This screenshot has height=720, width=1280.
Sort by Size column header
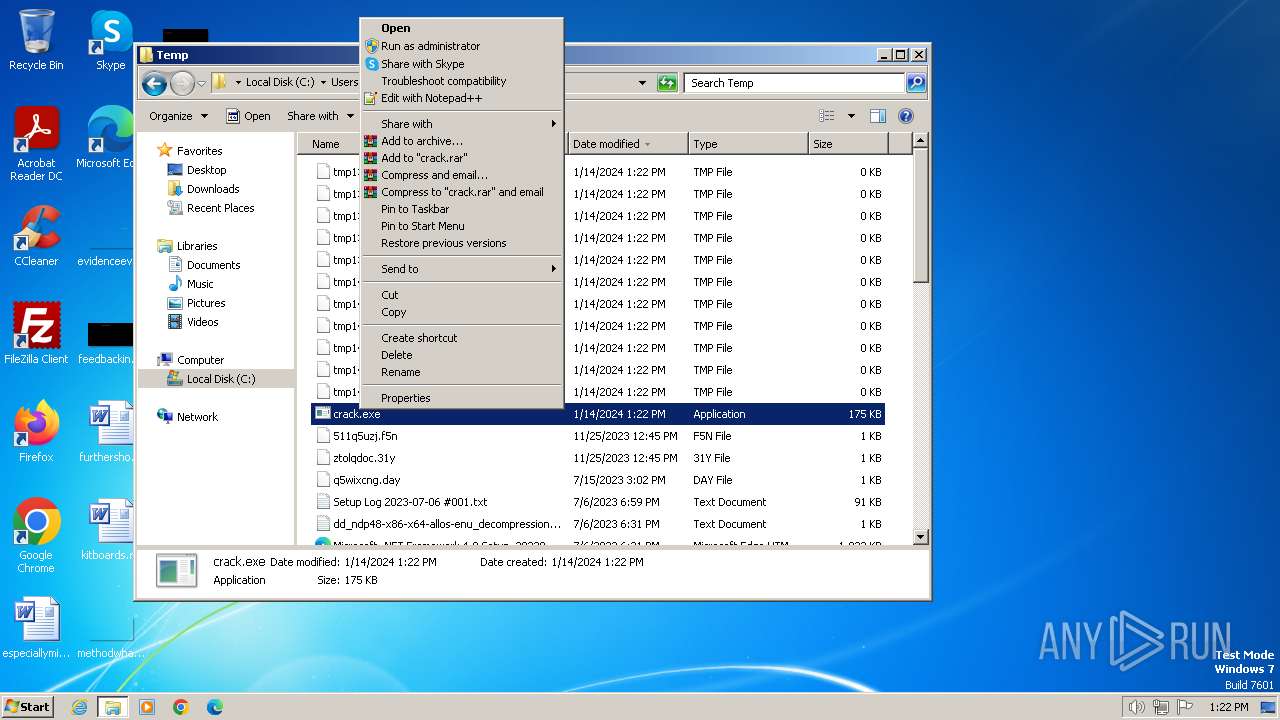(x=847, y=144)
